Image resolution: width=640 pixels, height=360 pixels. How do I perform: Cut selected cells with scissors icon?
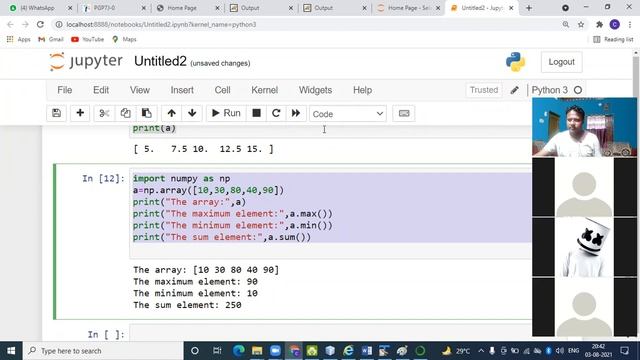point(104,113)
